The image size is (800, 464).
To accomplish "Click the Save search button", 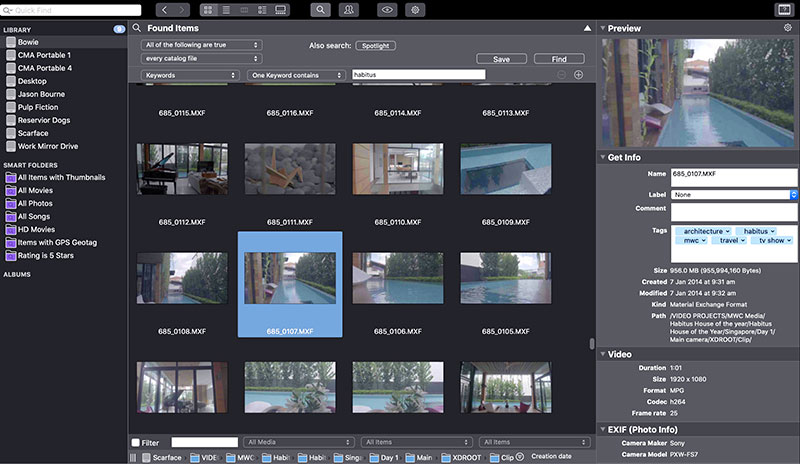I will click(x=502, y=59).
